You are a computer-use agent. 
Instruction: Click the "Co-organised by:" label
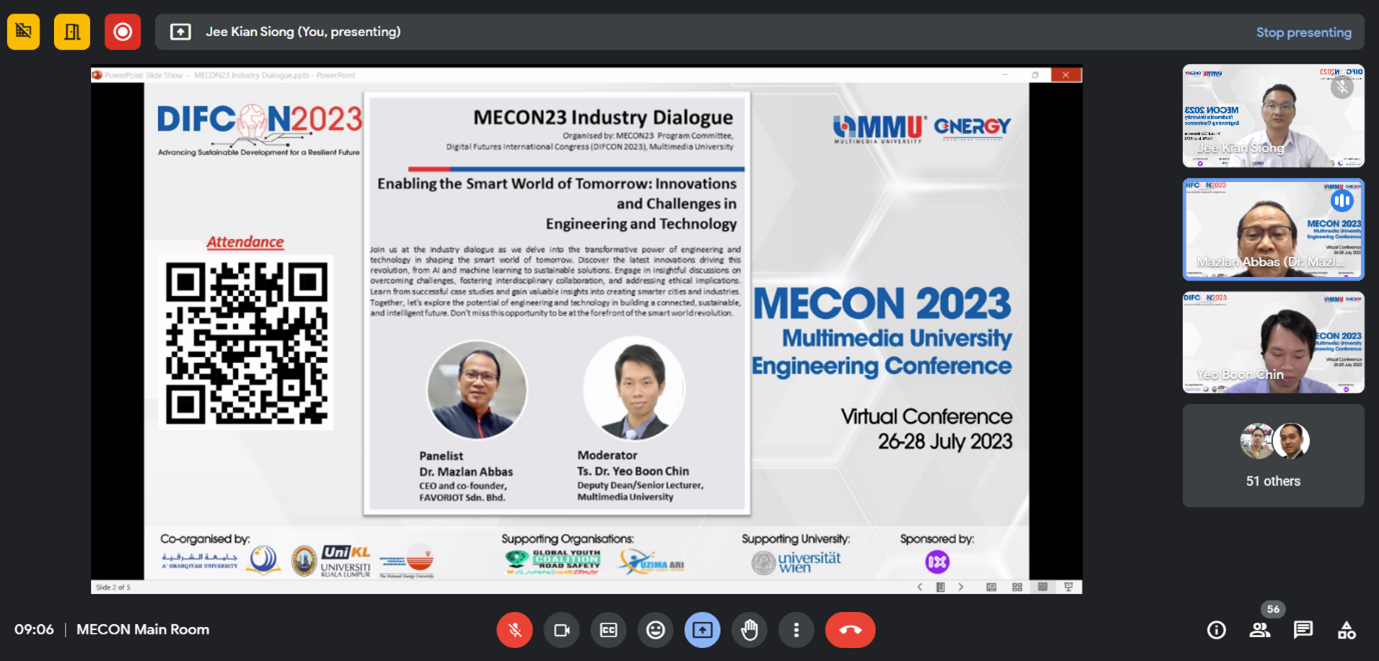[x=206, y=539]
